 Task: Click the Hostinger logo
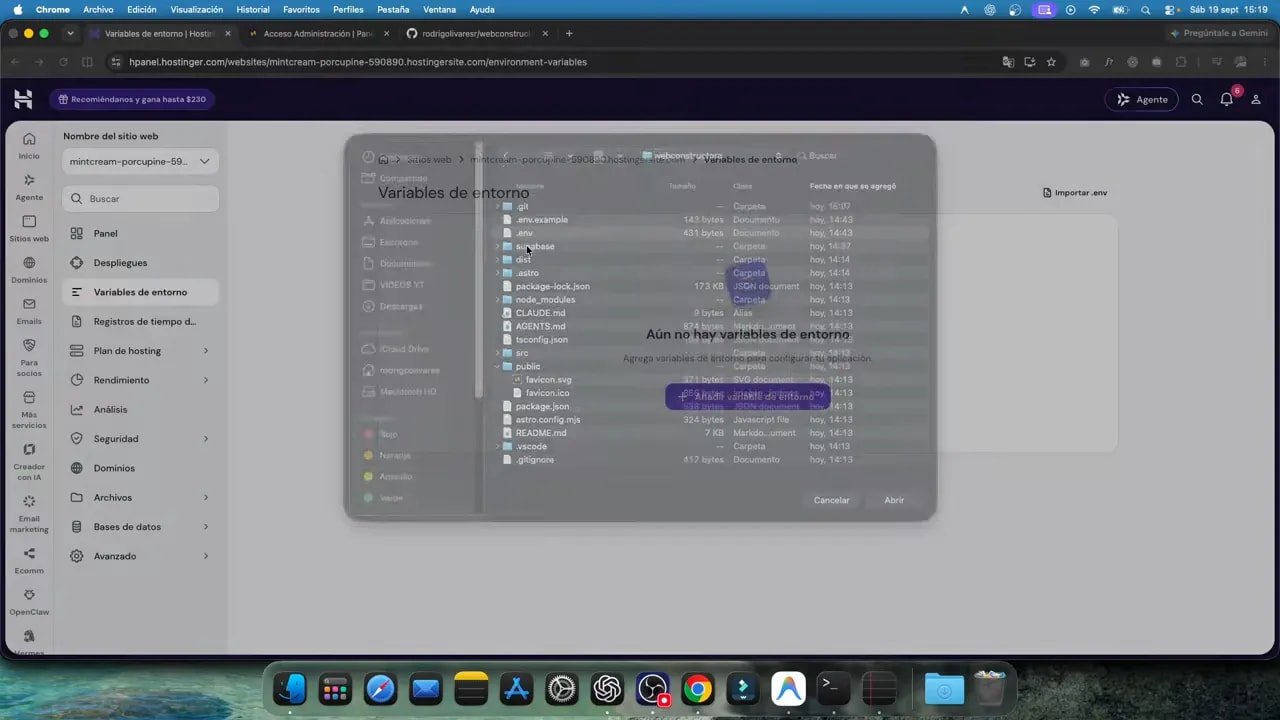[23, 99]
